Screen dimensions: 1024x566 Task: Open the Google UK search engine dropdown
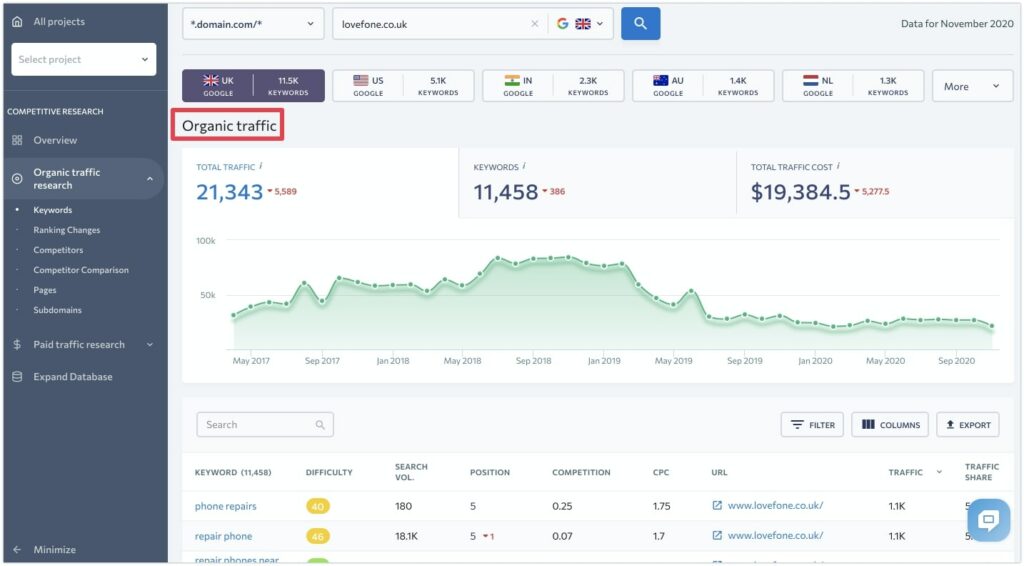tap(580, 24)
